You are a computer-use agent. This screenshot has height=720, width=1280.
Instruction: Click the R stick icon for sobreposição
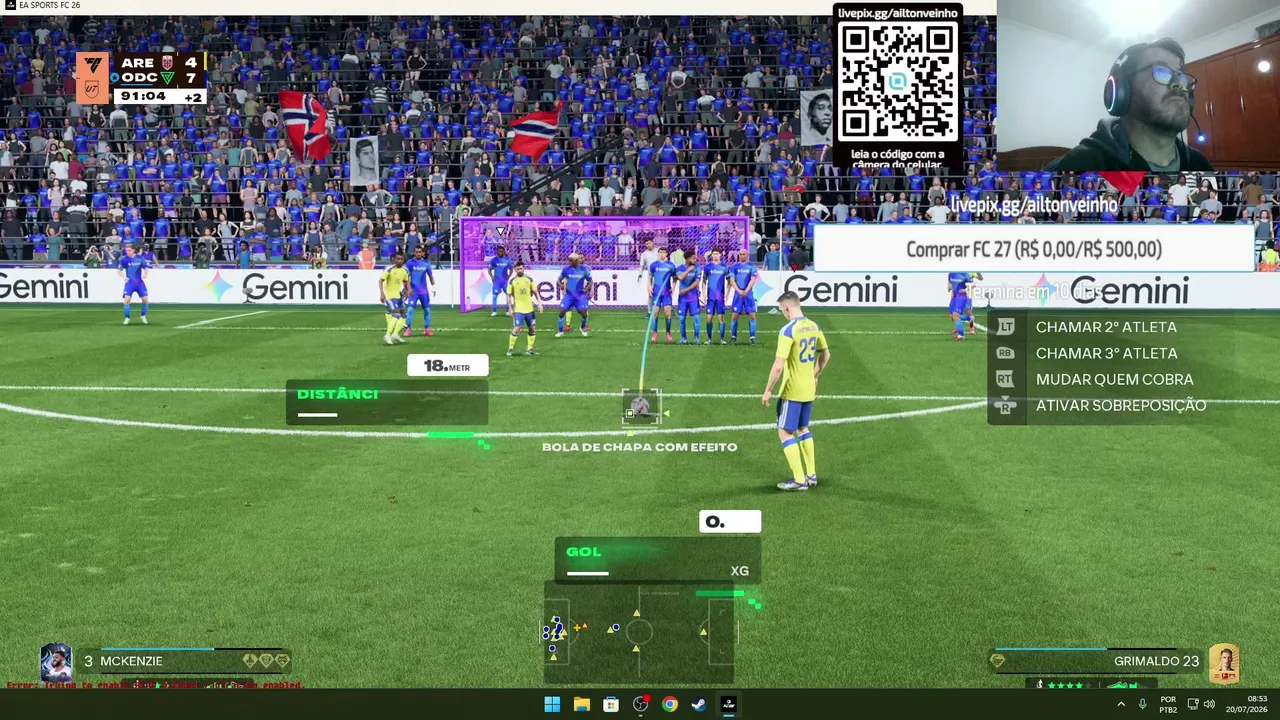click(x=1006, y=405)
